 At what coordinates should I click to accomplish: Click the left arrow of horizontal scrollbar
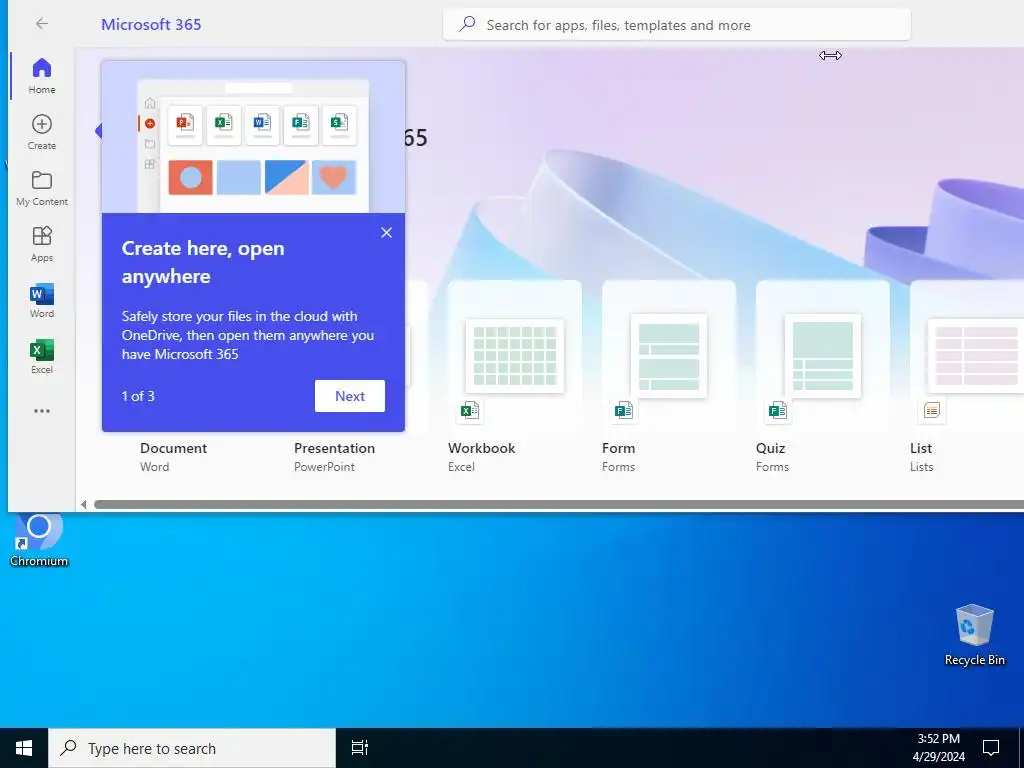point(84,504)
